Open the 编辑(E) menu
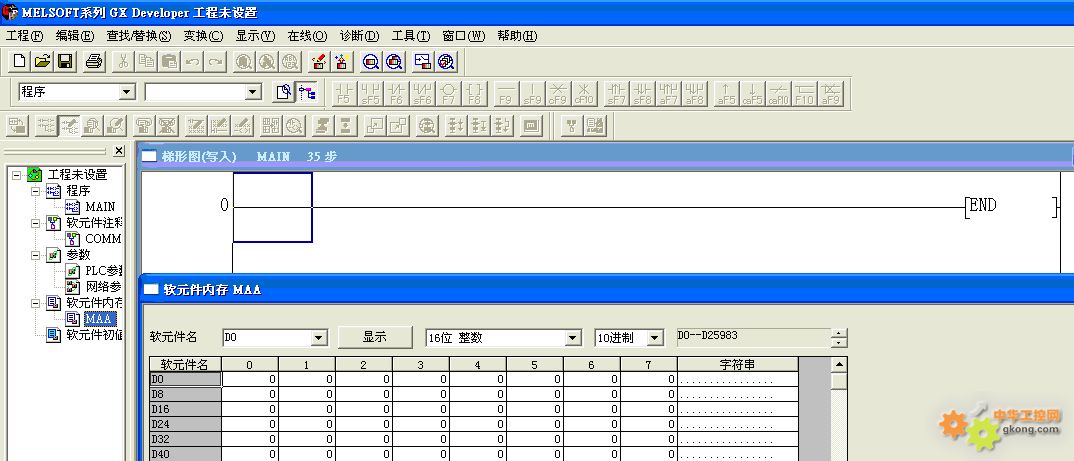 click(75, 36)
